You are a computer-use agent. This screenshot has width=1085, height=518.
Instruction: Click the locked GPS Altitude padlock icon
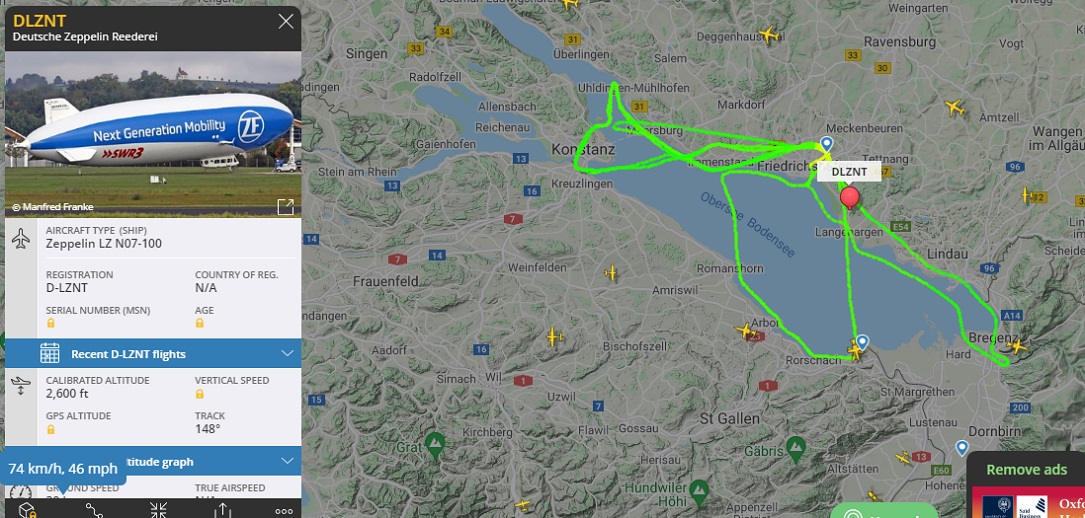51,429
